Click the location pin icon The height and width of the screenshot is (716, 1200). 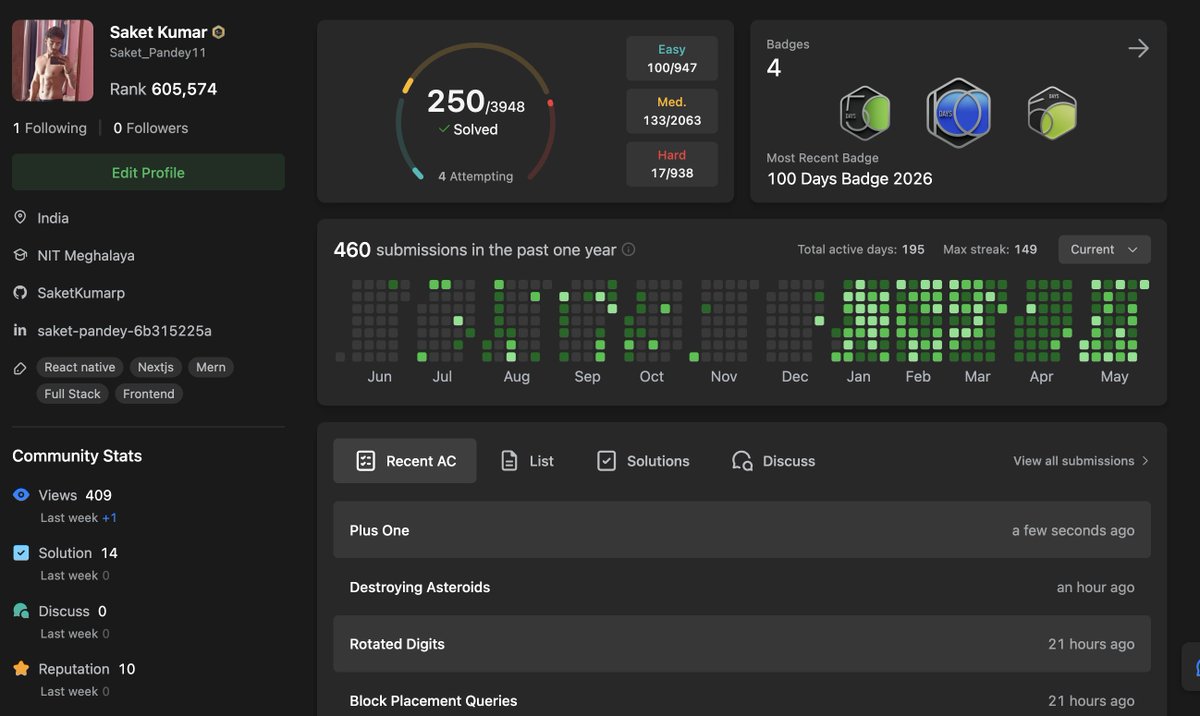pos(19,218)
